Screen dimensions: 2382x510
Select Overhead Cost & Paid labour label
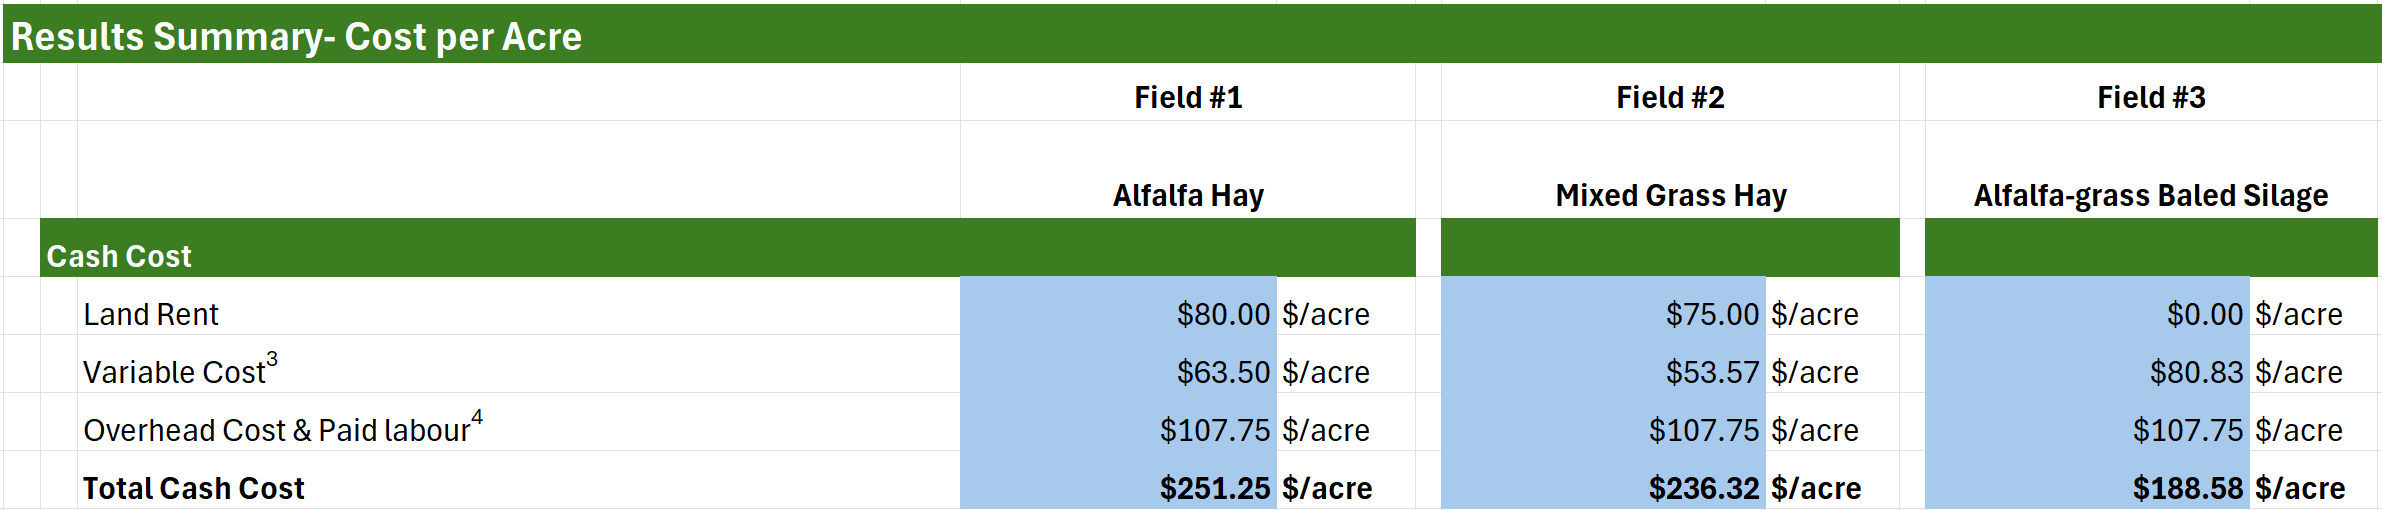283,427
